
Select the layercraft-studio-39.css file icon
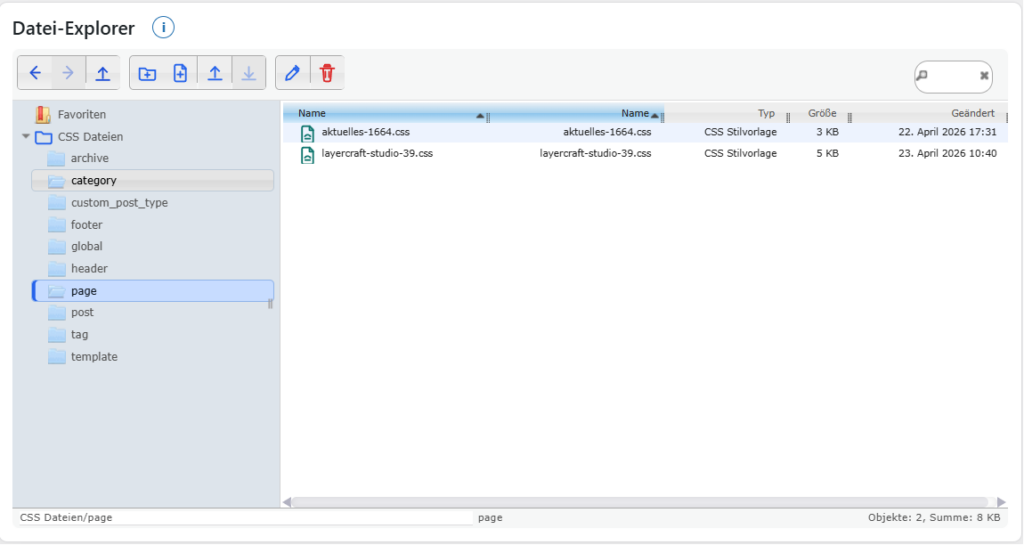click(x=307, y=155)
